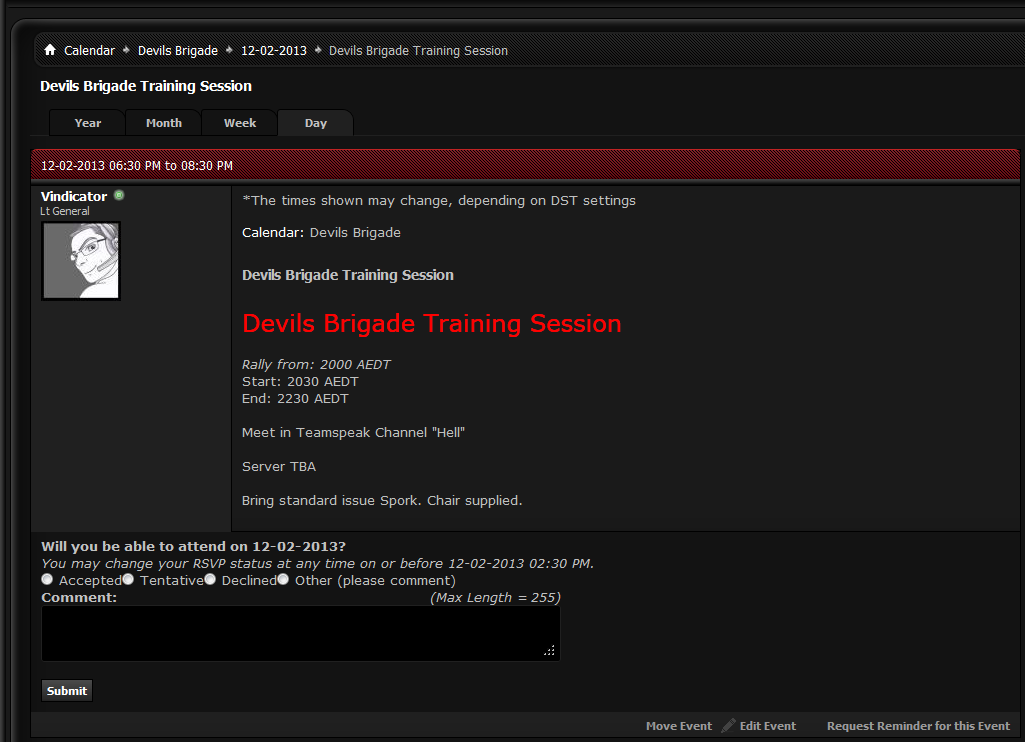This screenshot has width=1025, height=742.
Task: Open Request Reminder for this Event
Action: [x=918, y=726]
